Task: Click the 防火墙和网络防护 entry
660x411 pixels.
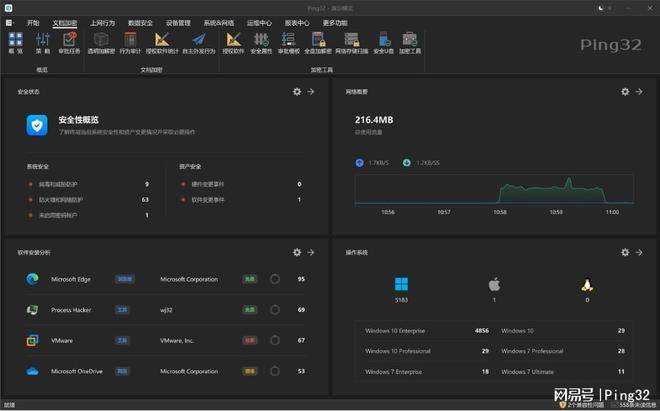Action: pyautogui.click(x=64, y=200)
